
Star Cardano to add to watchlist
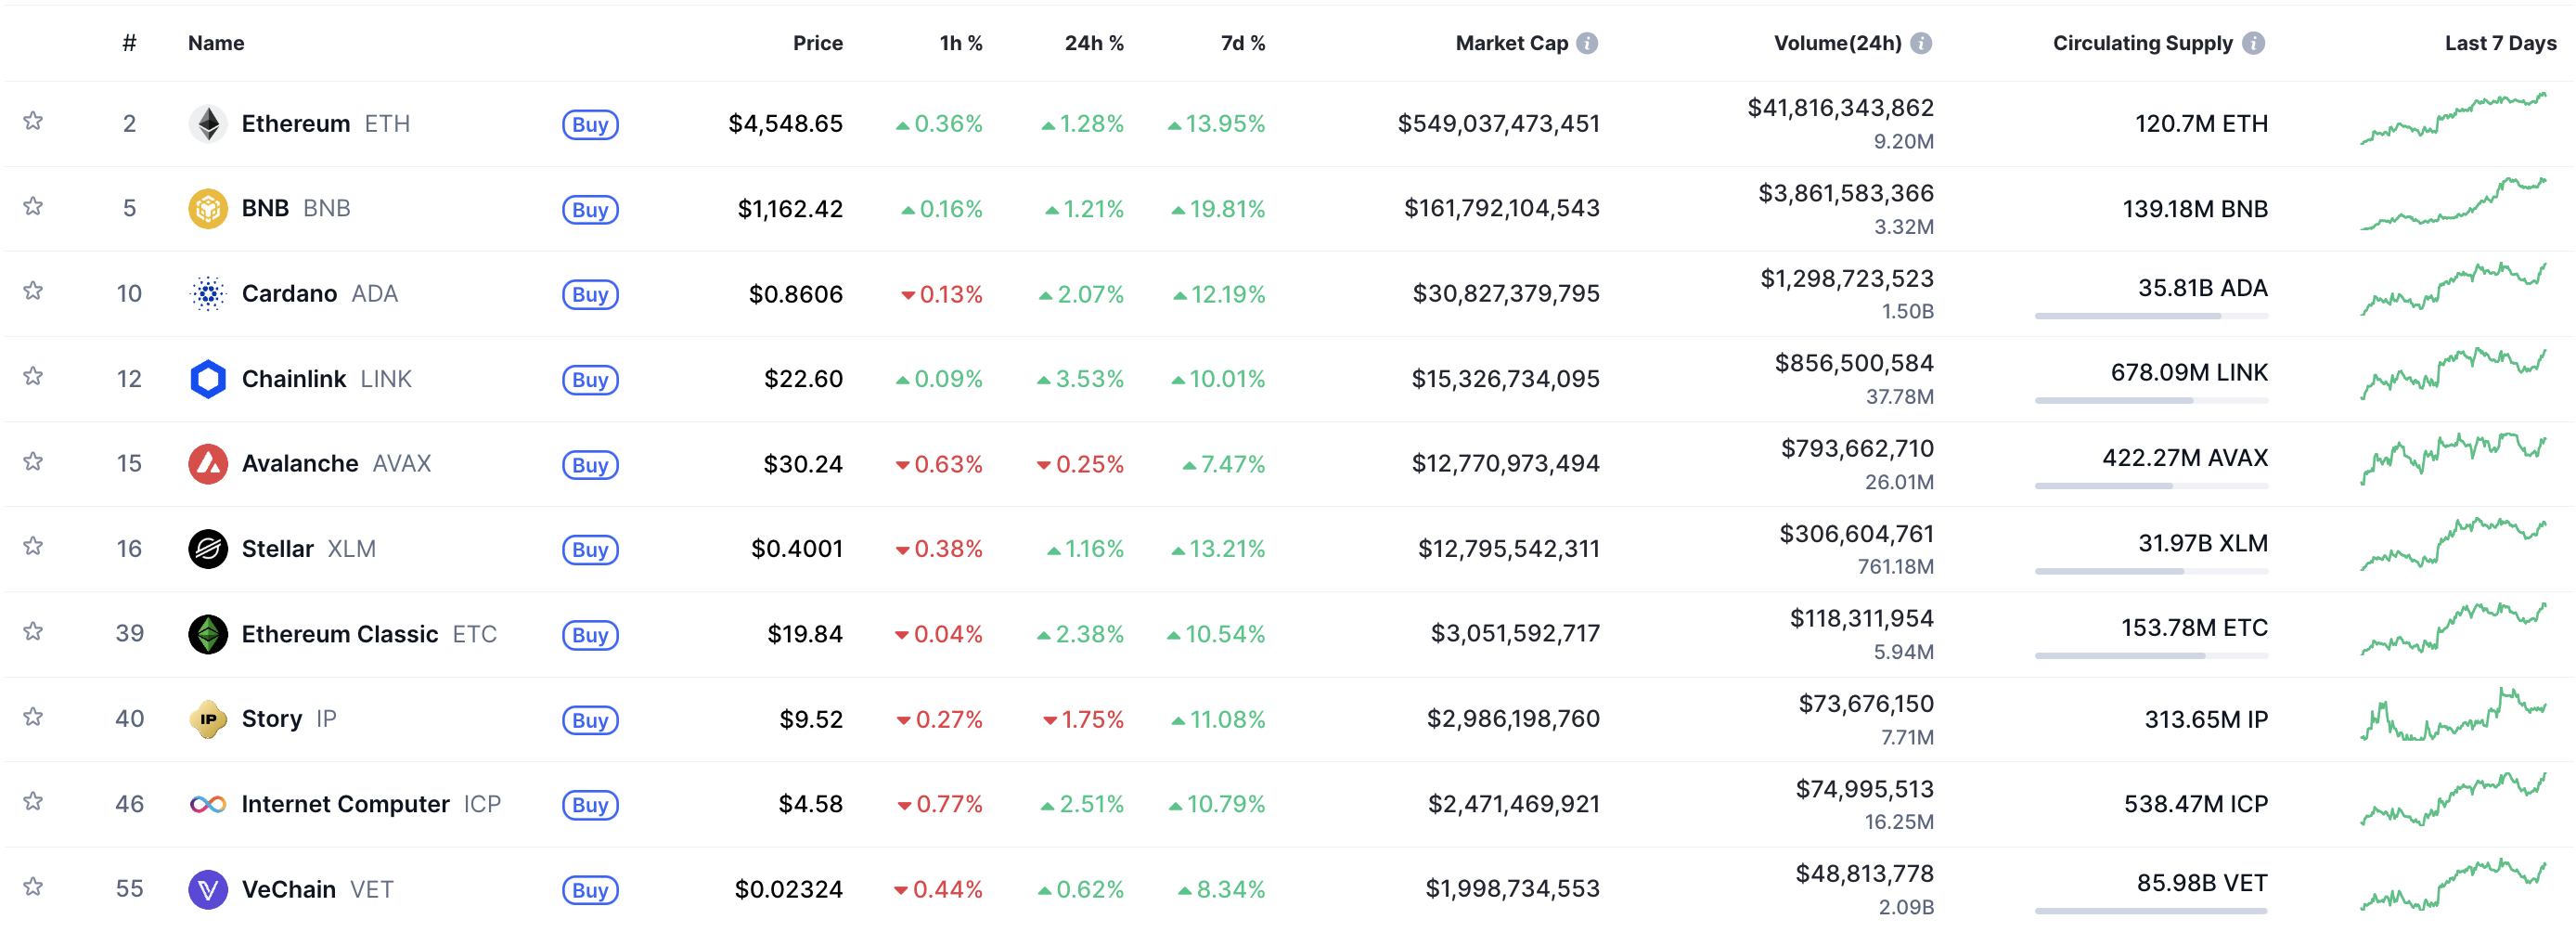click(33, 292)
